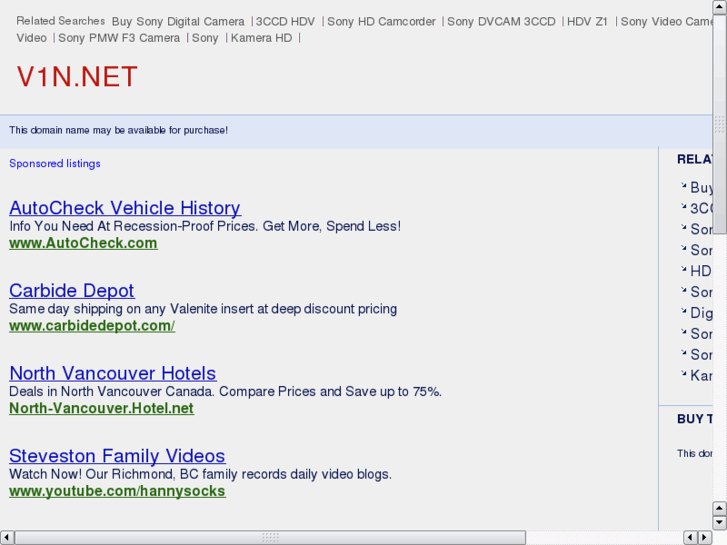Viewport: 727px width, 545px height.
Task: Open the sidebar 'HD' related link
Action: (x=701, y=271)
